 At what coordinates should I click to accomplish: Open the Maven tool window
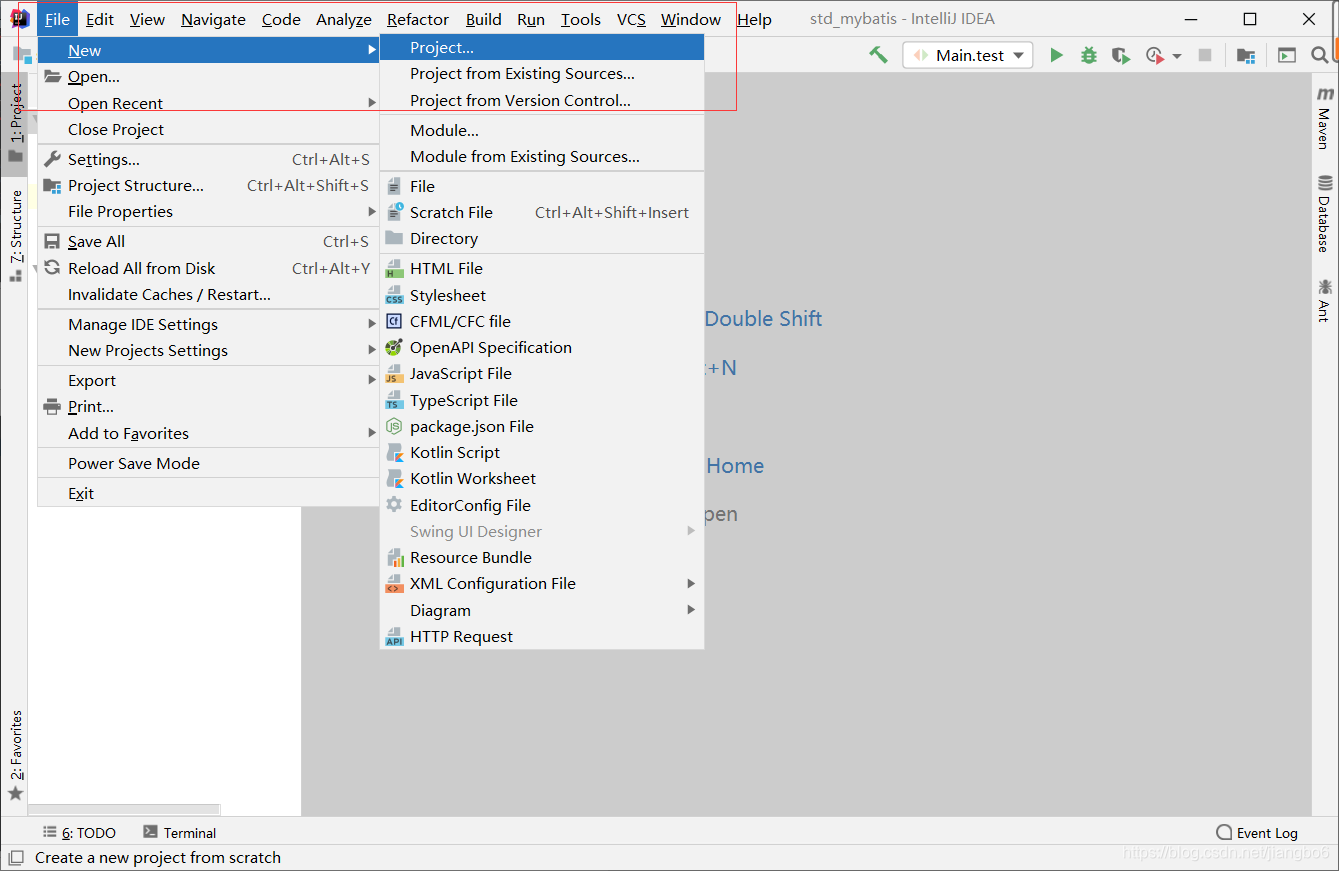pos(1325,118)
